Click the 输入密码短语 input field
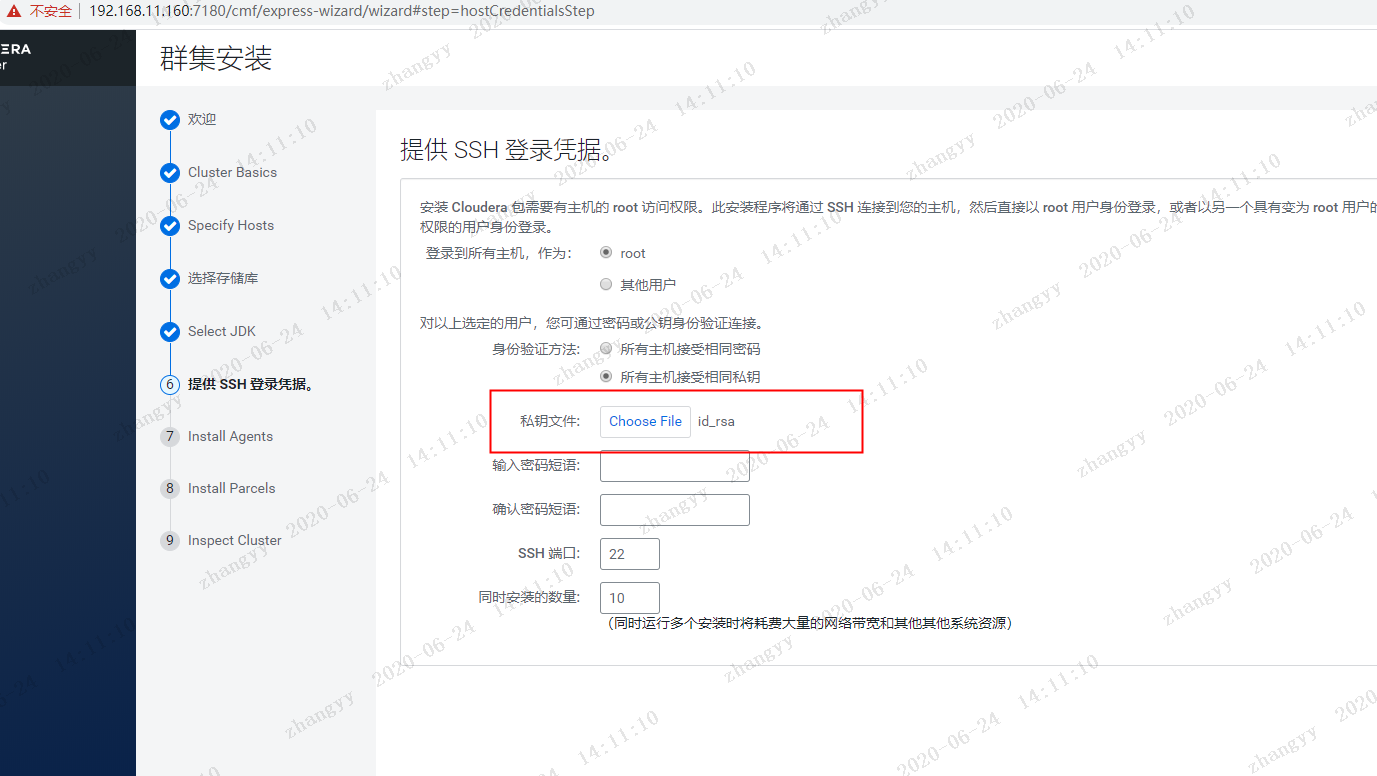Viewport: 1377px width, 776px height. click(x=675, y=466)
